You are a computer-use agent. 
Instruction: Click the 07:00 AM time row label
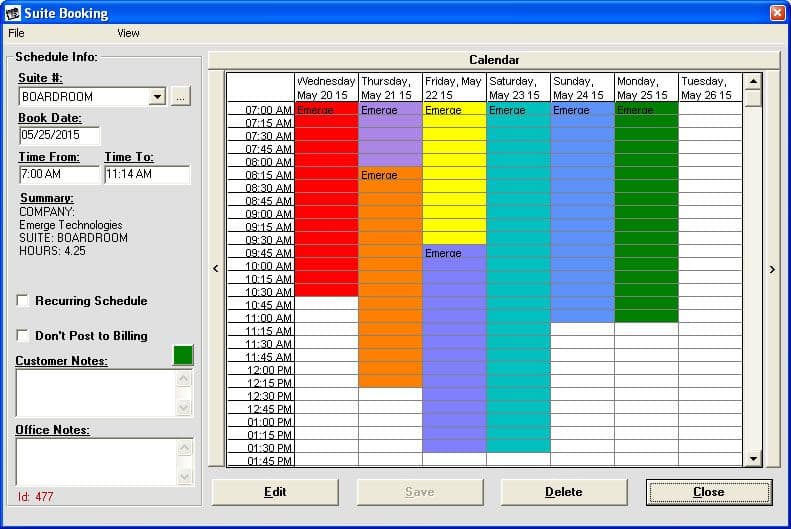(x=261, y=109)
